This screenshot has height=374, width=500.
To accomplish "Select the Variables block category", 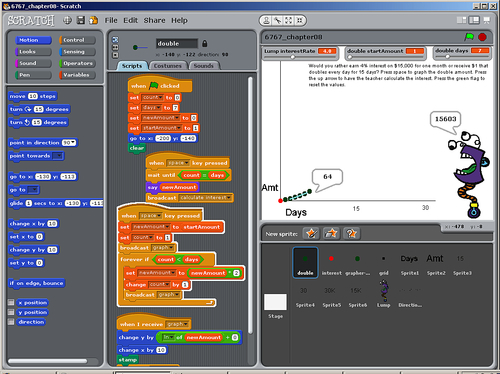I will [77, 75].
